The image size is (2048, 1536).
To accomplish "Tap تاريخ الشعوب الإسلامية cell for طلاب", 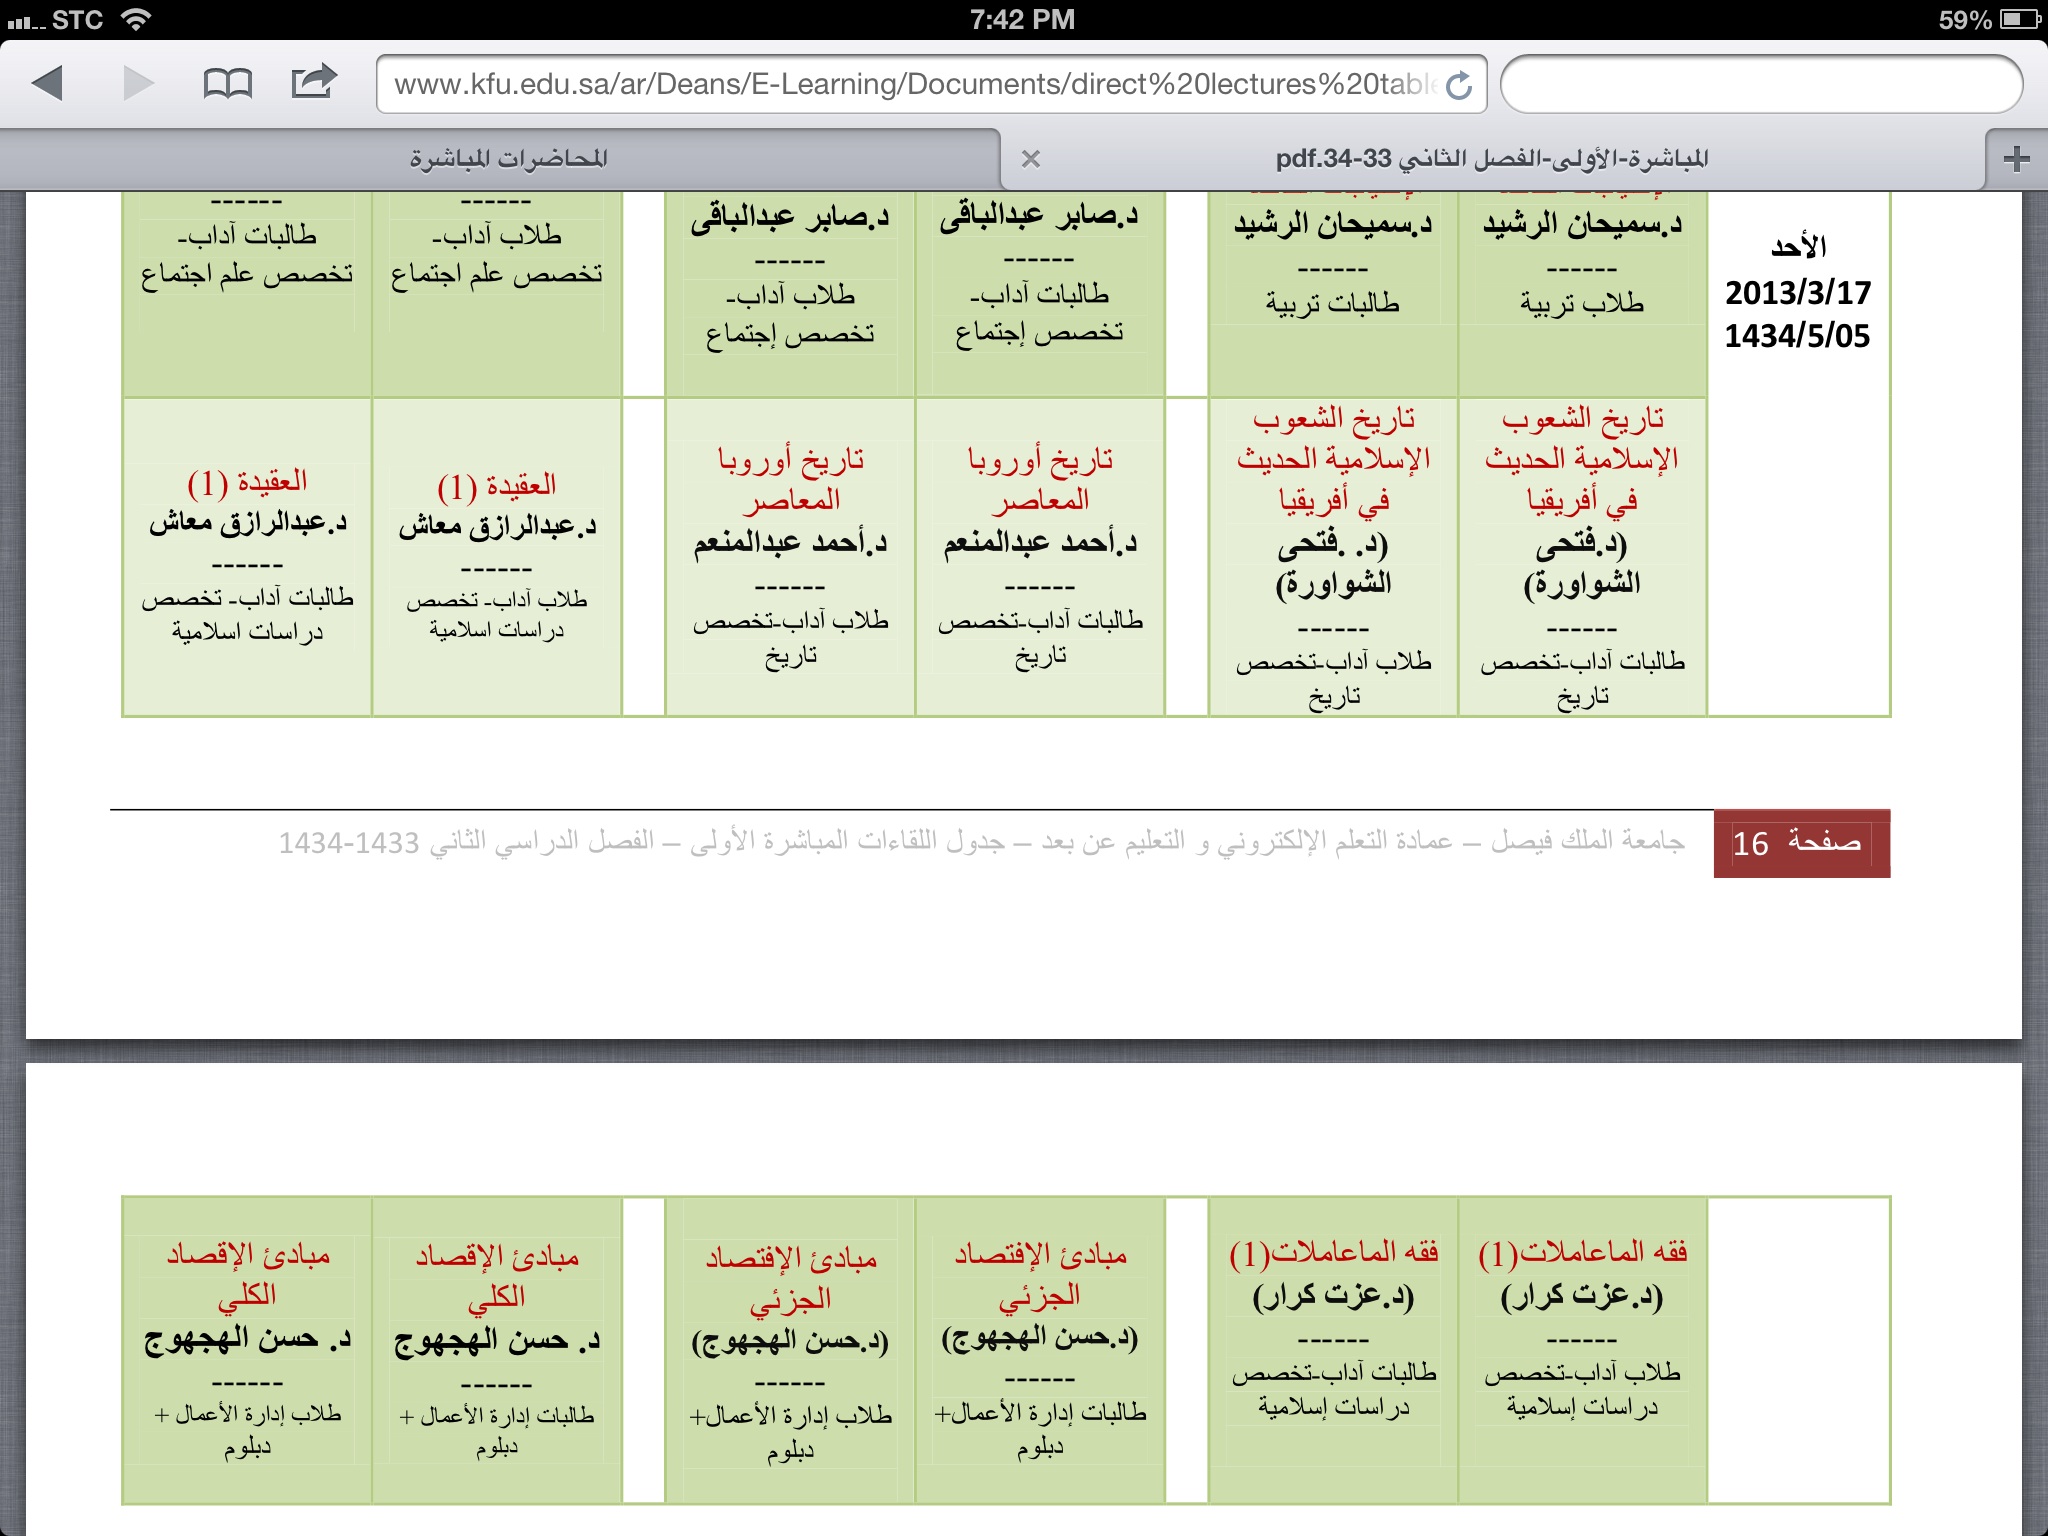I will [1333, 557].
